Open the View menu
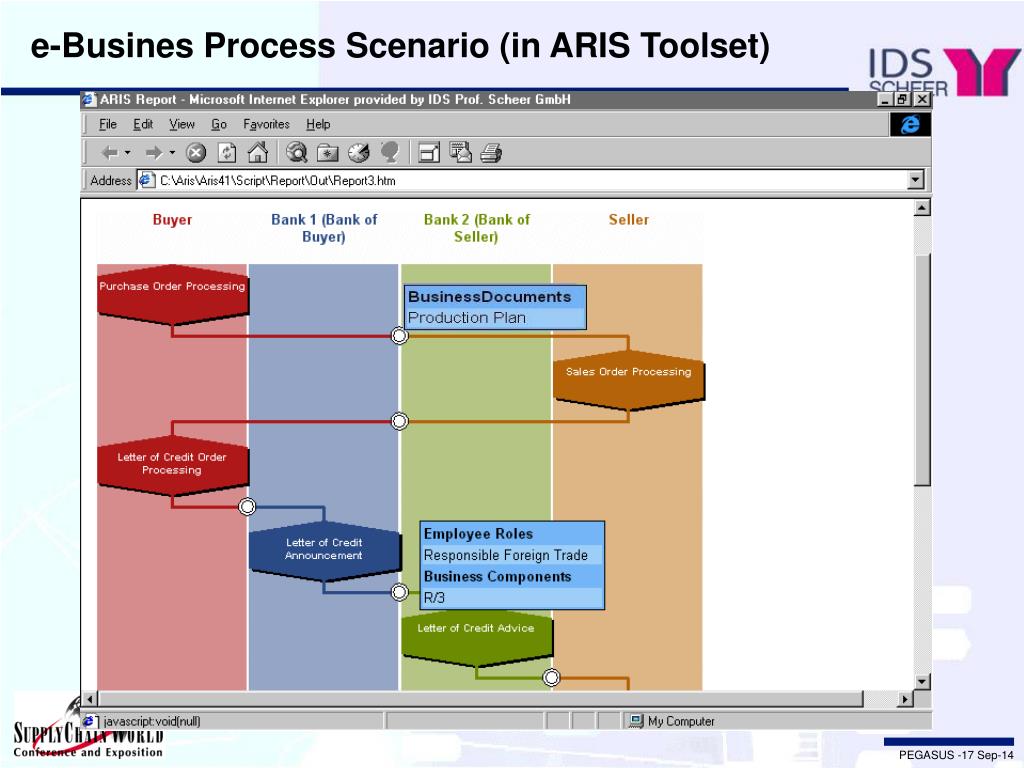Screen dimensions: 1024x768 coord(182,124)
